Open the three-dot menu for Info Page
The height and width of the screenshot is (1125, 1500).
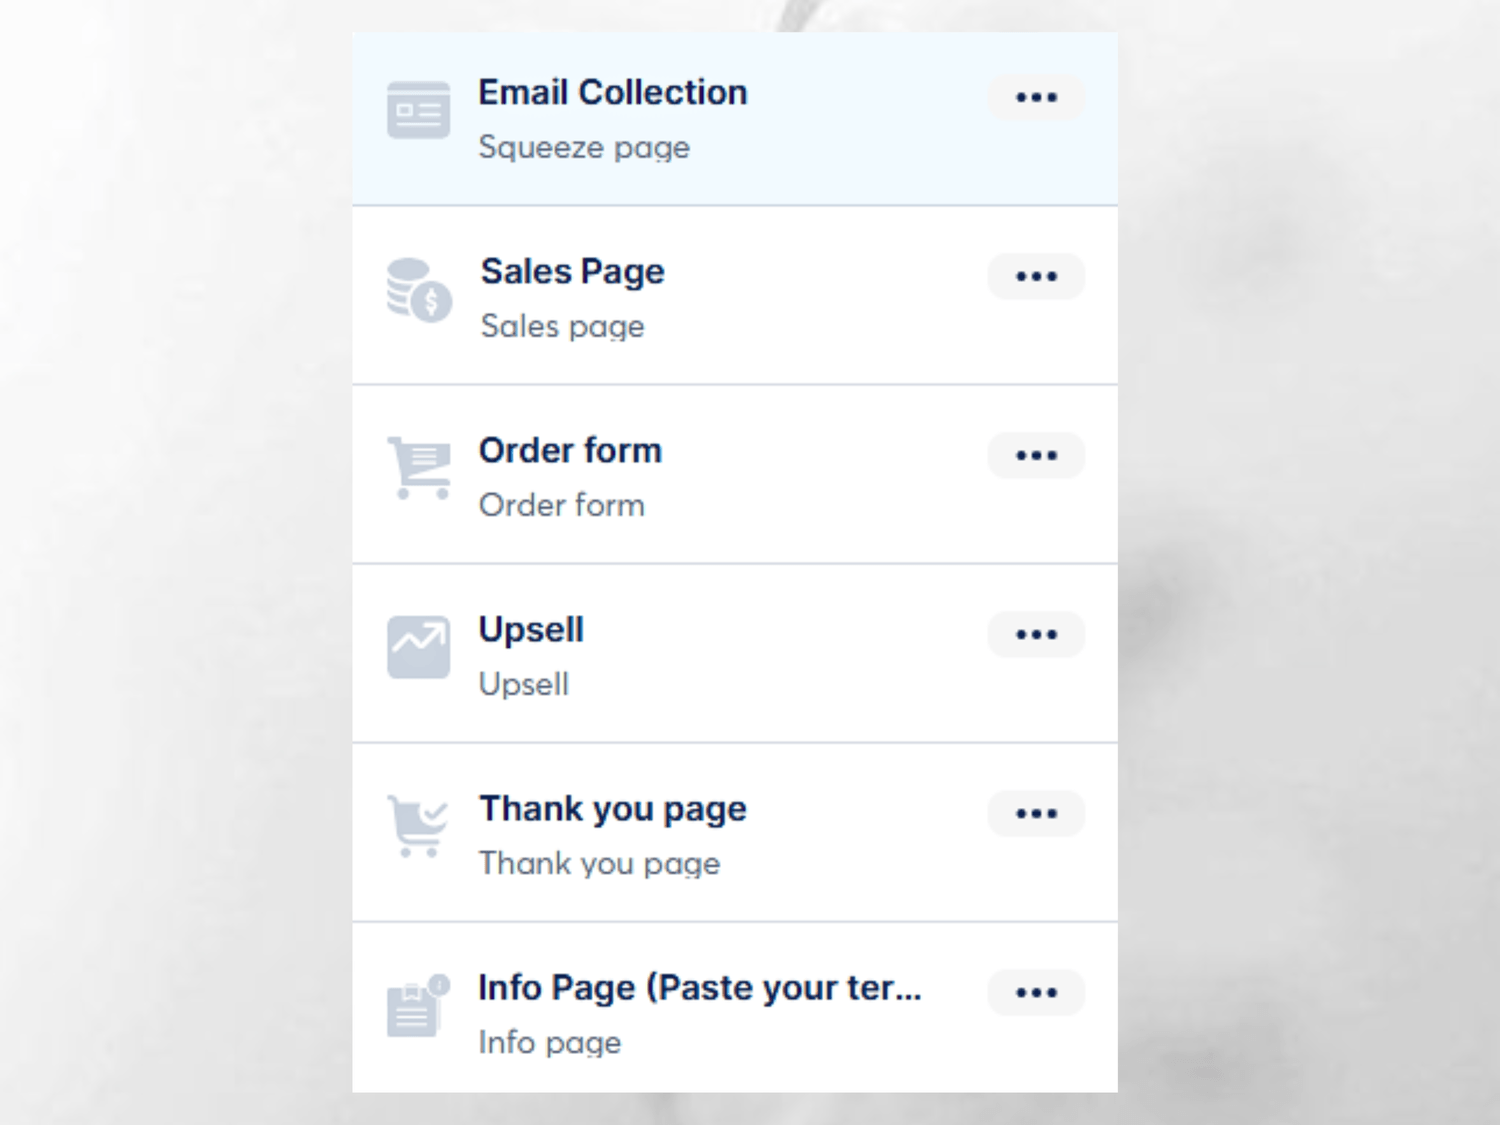click(1036, 992)
